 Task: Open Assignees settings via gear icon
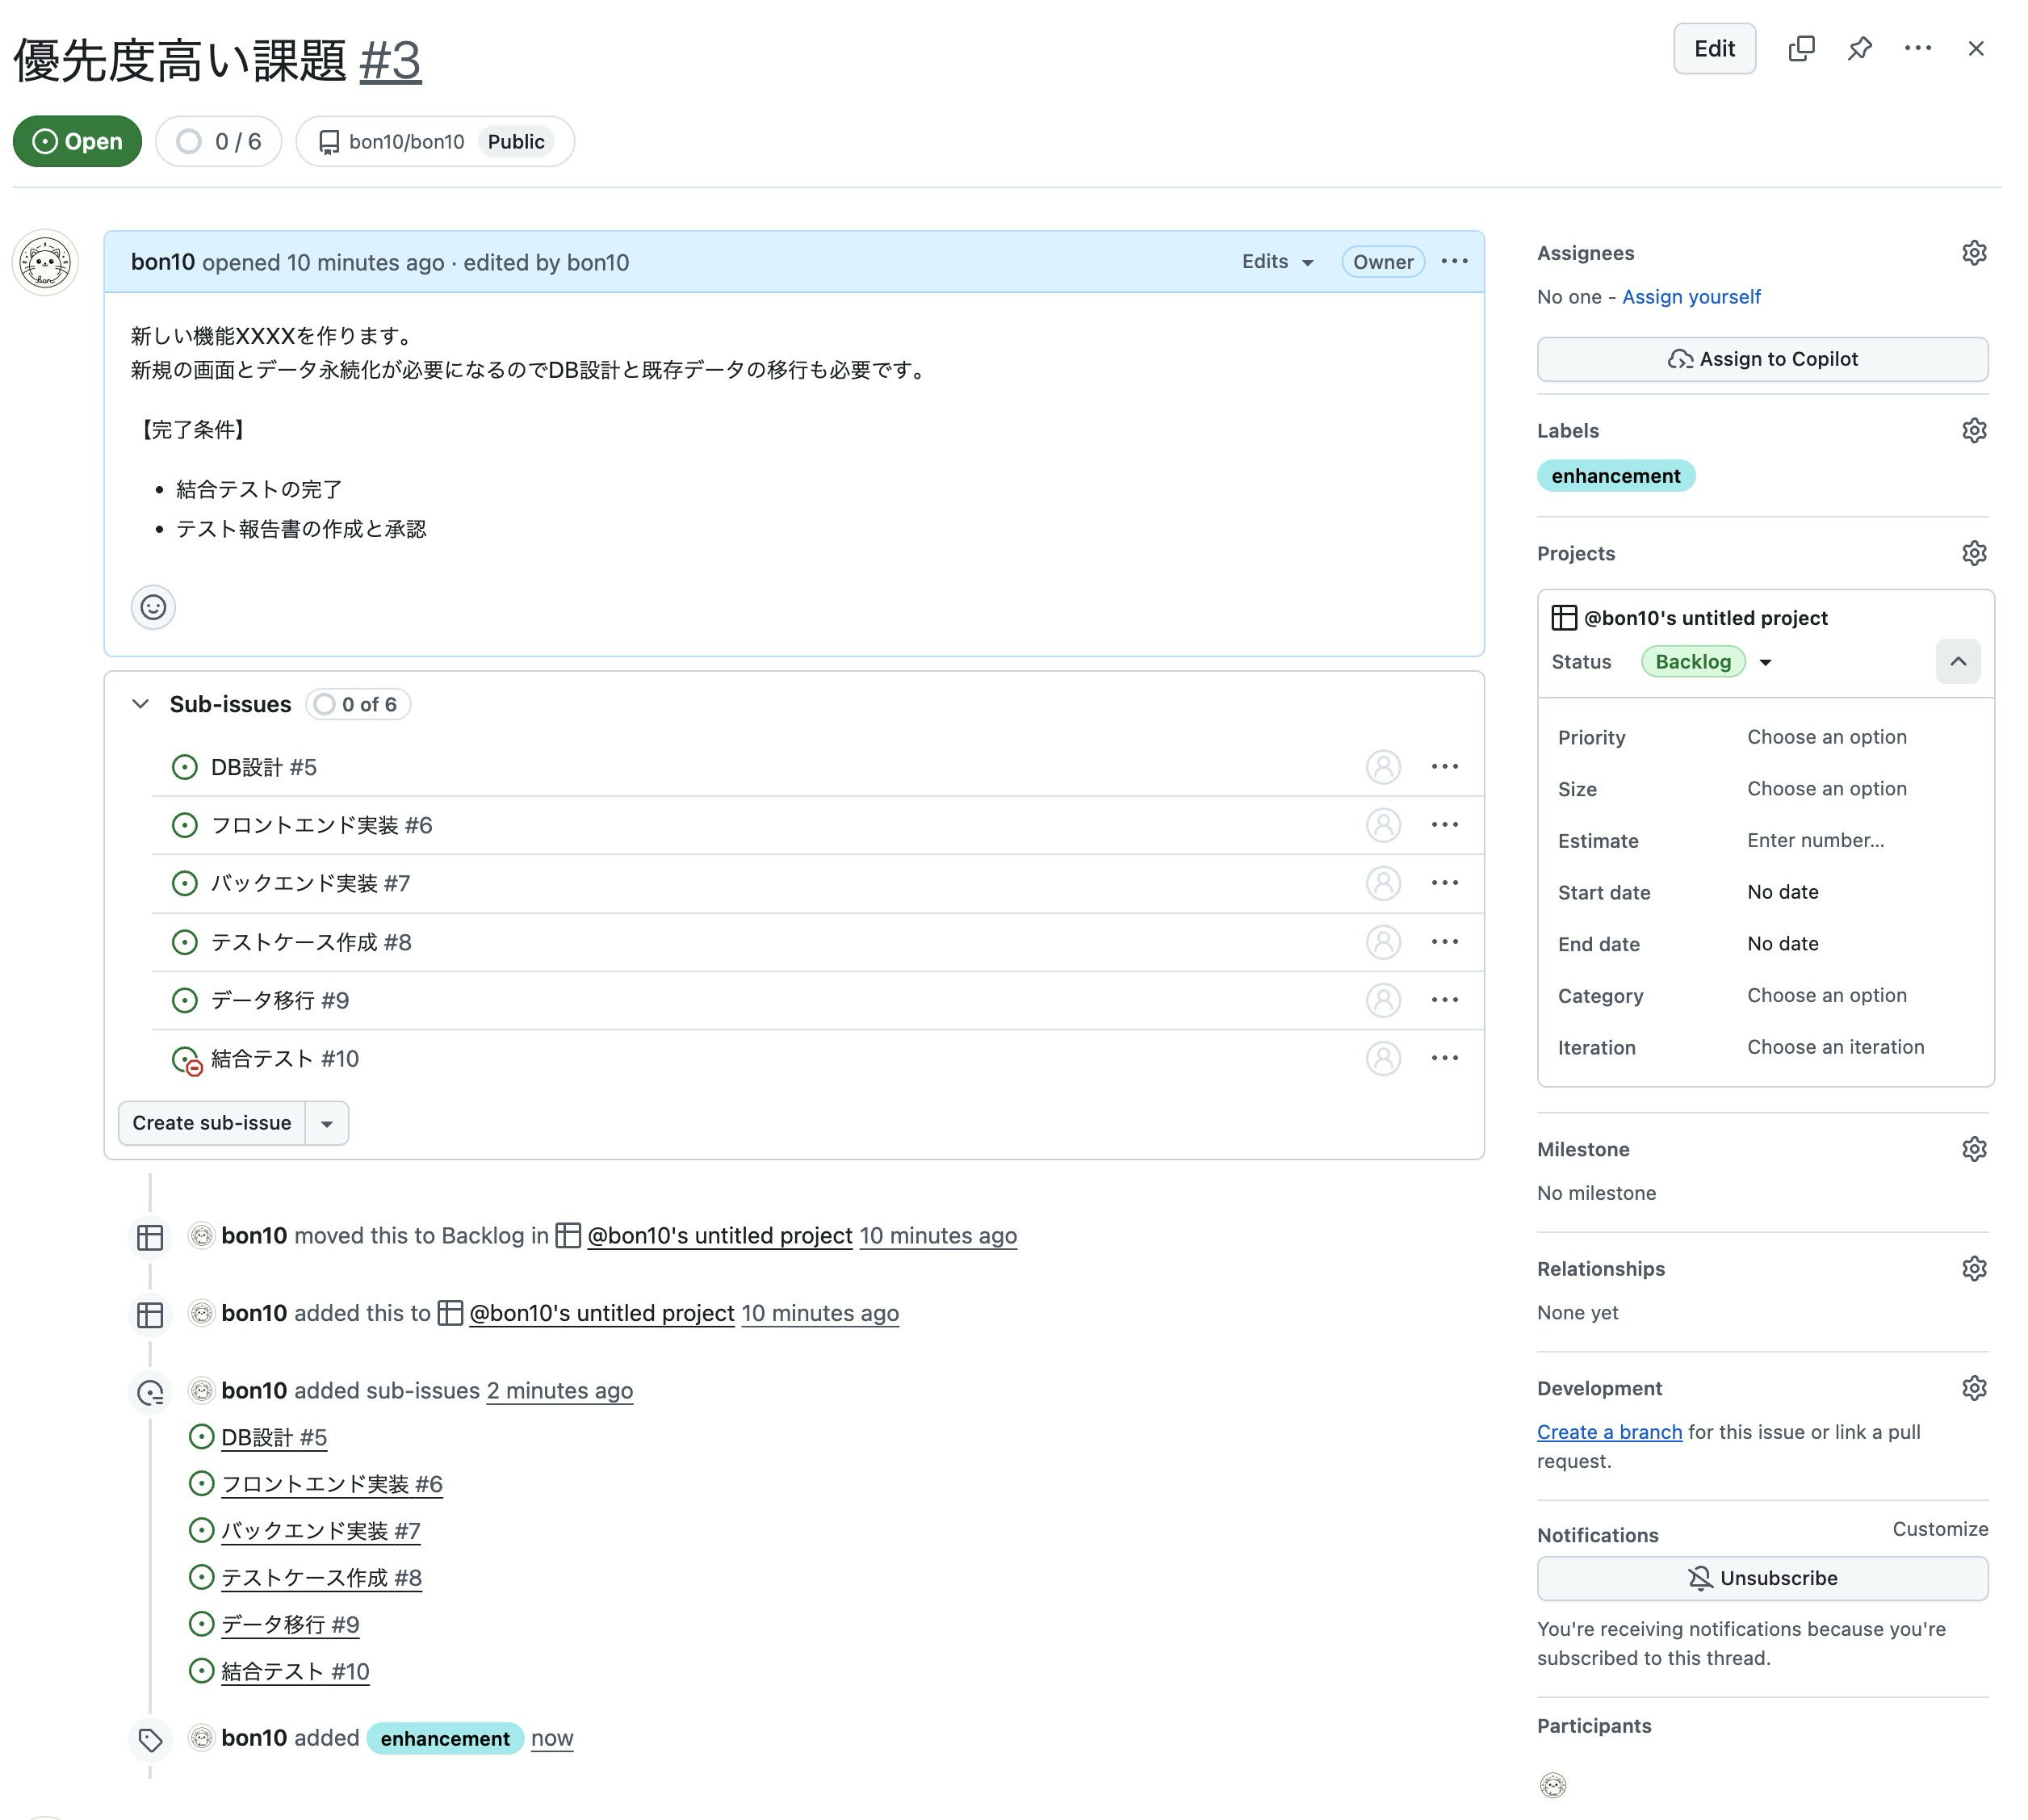point(1974,252)
